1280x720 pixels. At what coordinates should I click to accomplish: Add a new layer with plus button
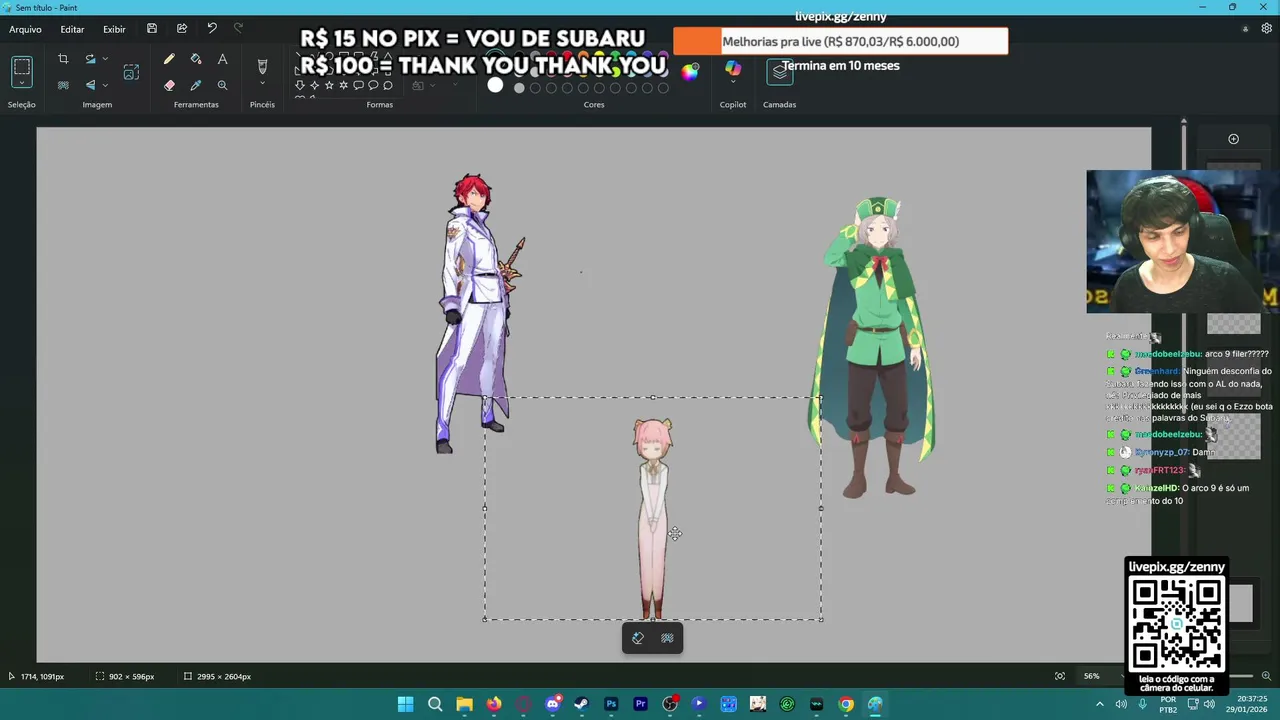[1233, 139]
